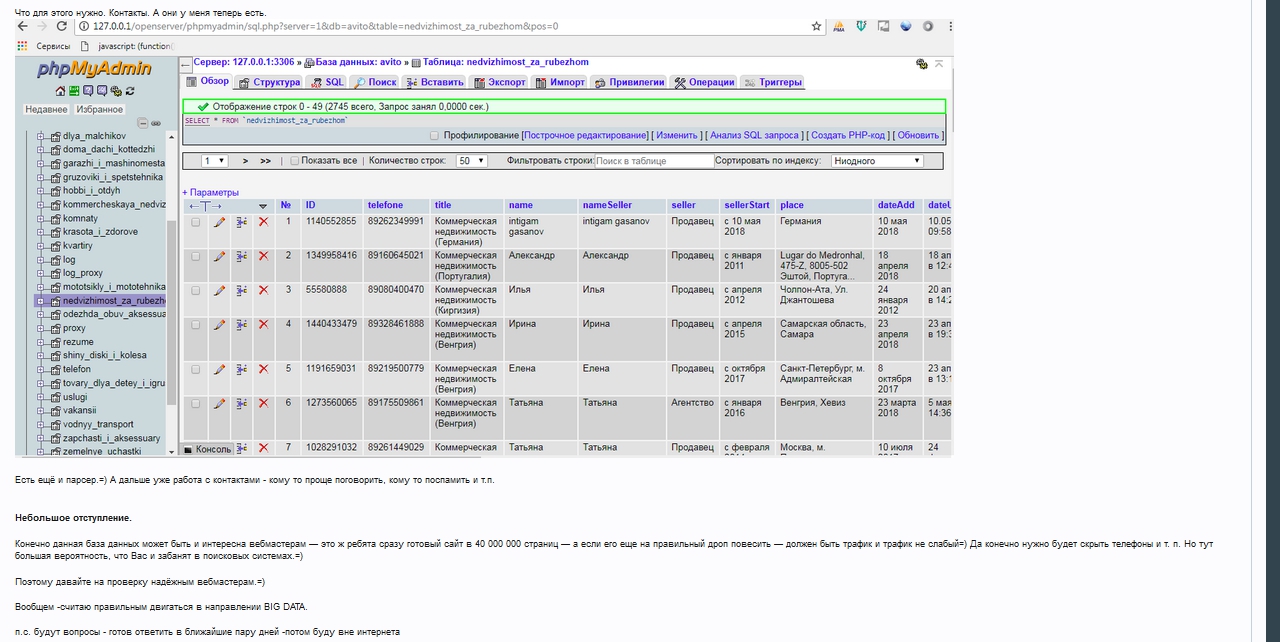Screen dimensions: 1280x642
Task: Reload the browser page
Action: [62, 26]
